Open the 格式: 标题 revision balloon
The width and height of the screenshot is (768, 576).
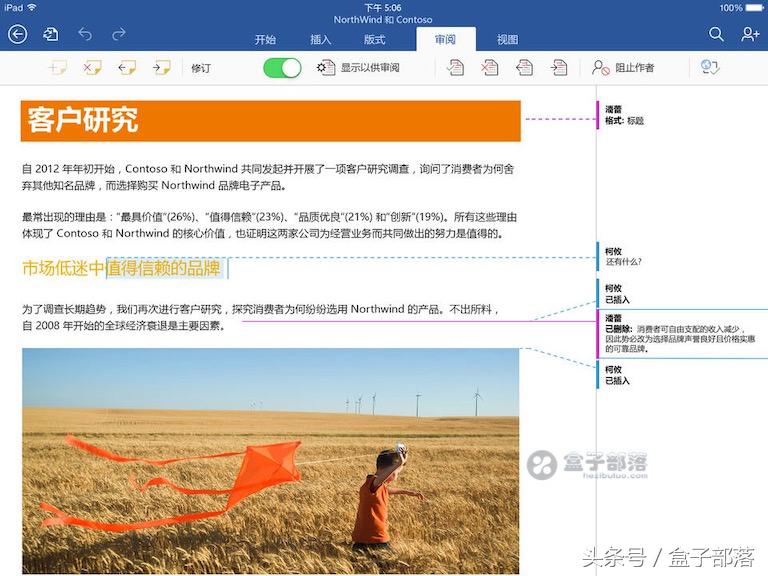click(x=624, y=115)
